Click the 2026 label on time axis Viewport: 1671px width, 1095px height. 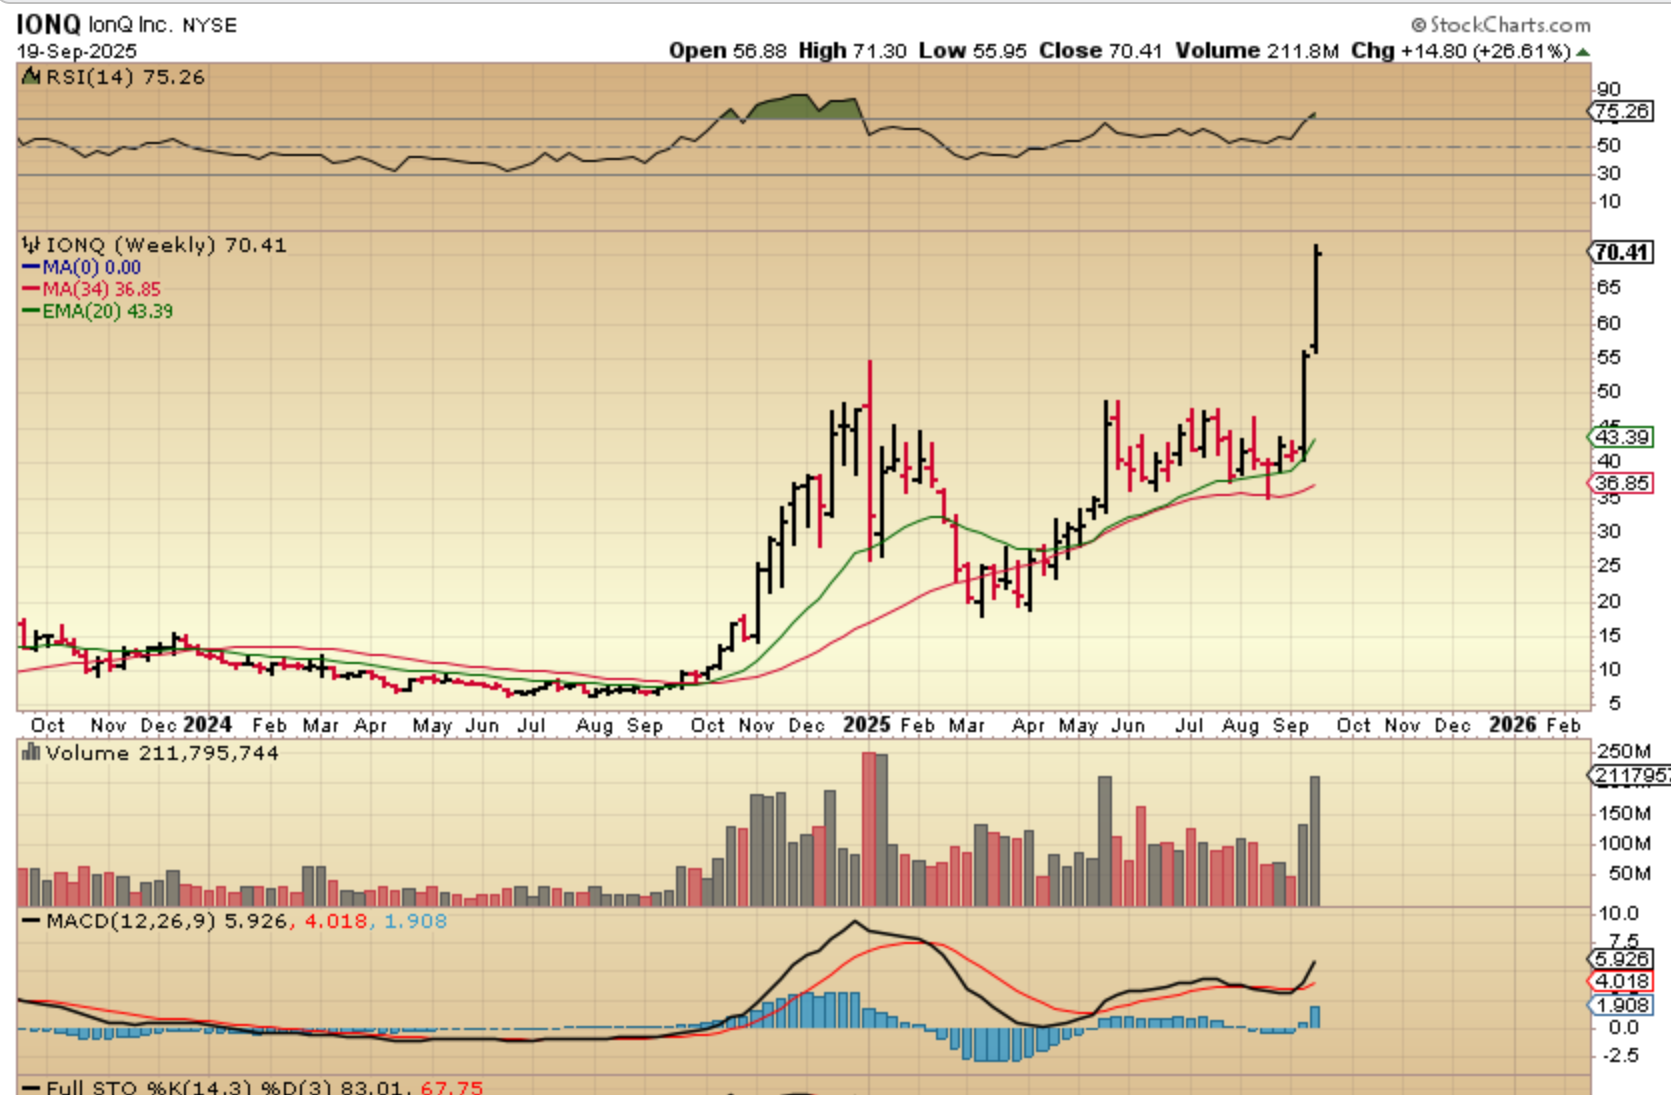[1512, 724]
